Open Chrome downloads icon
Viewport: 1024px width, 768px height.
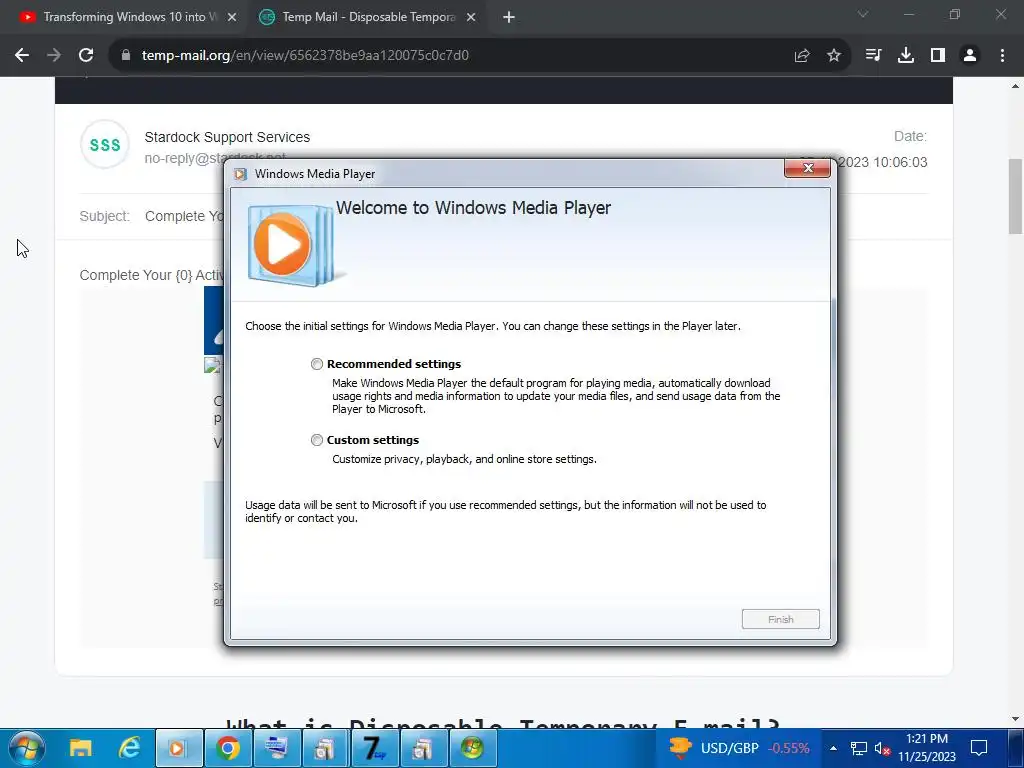point(905,55)
